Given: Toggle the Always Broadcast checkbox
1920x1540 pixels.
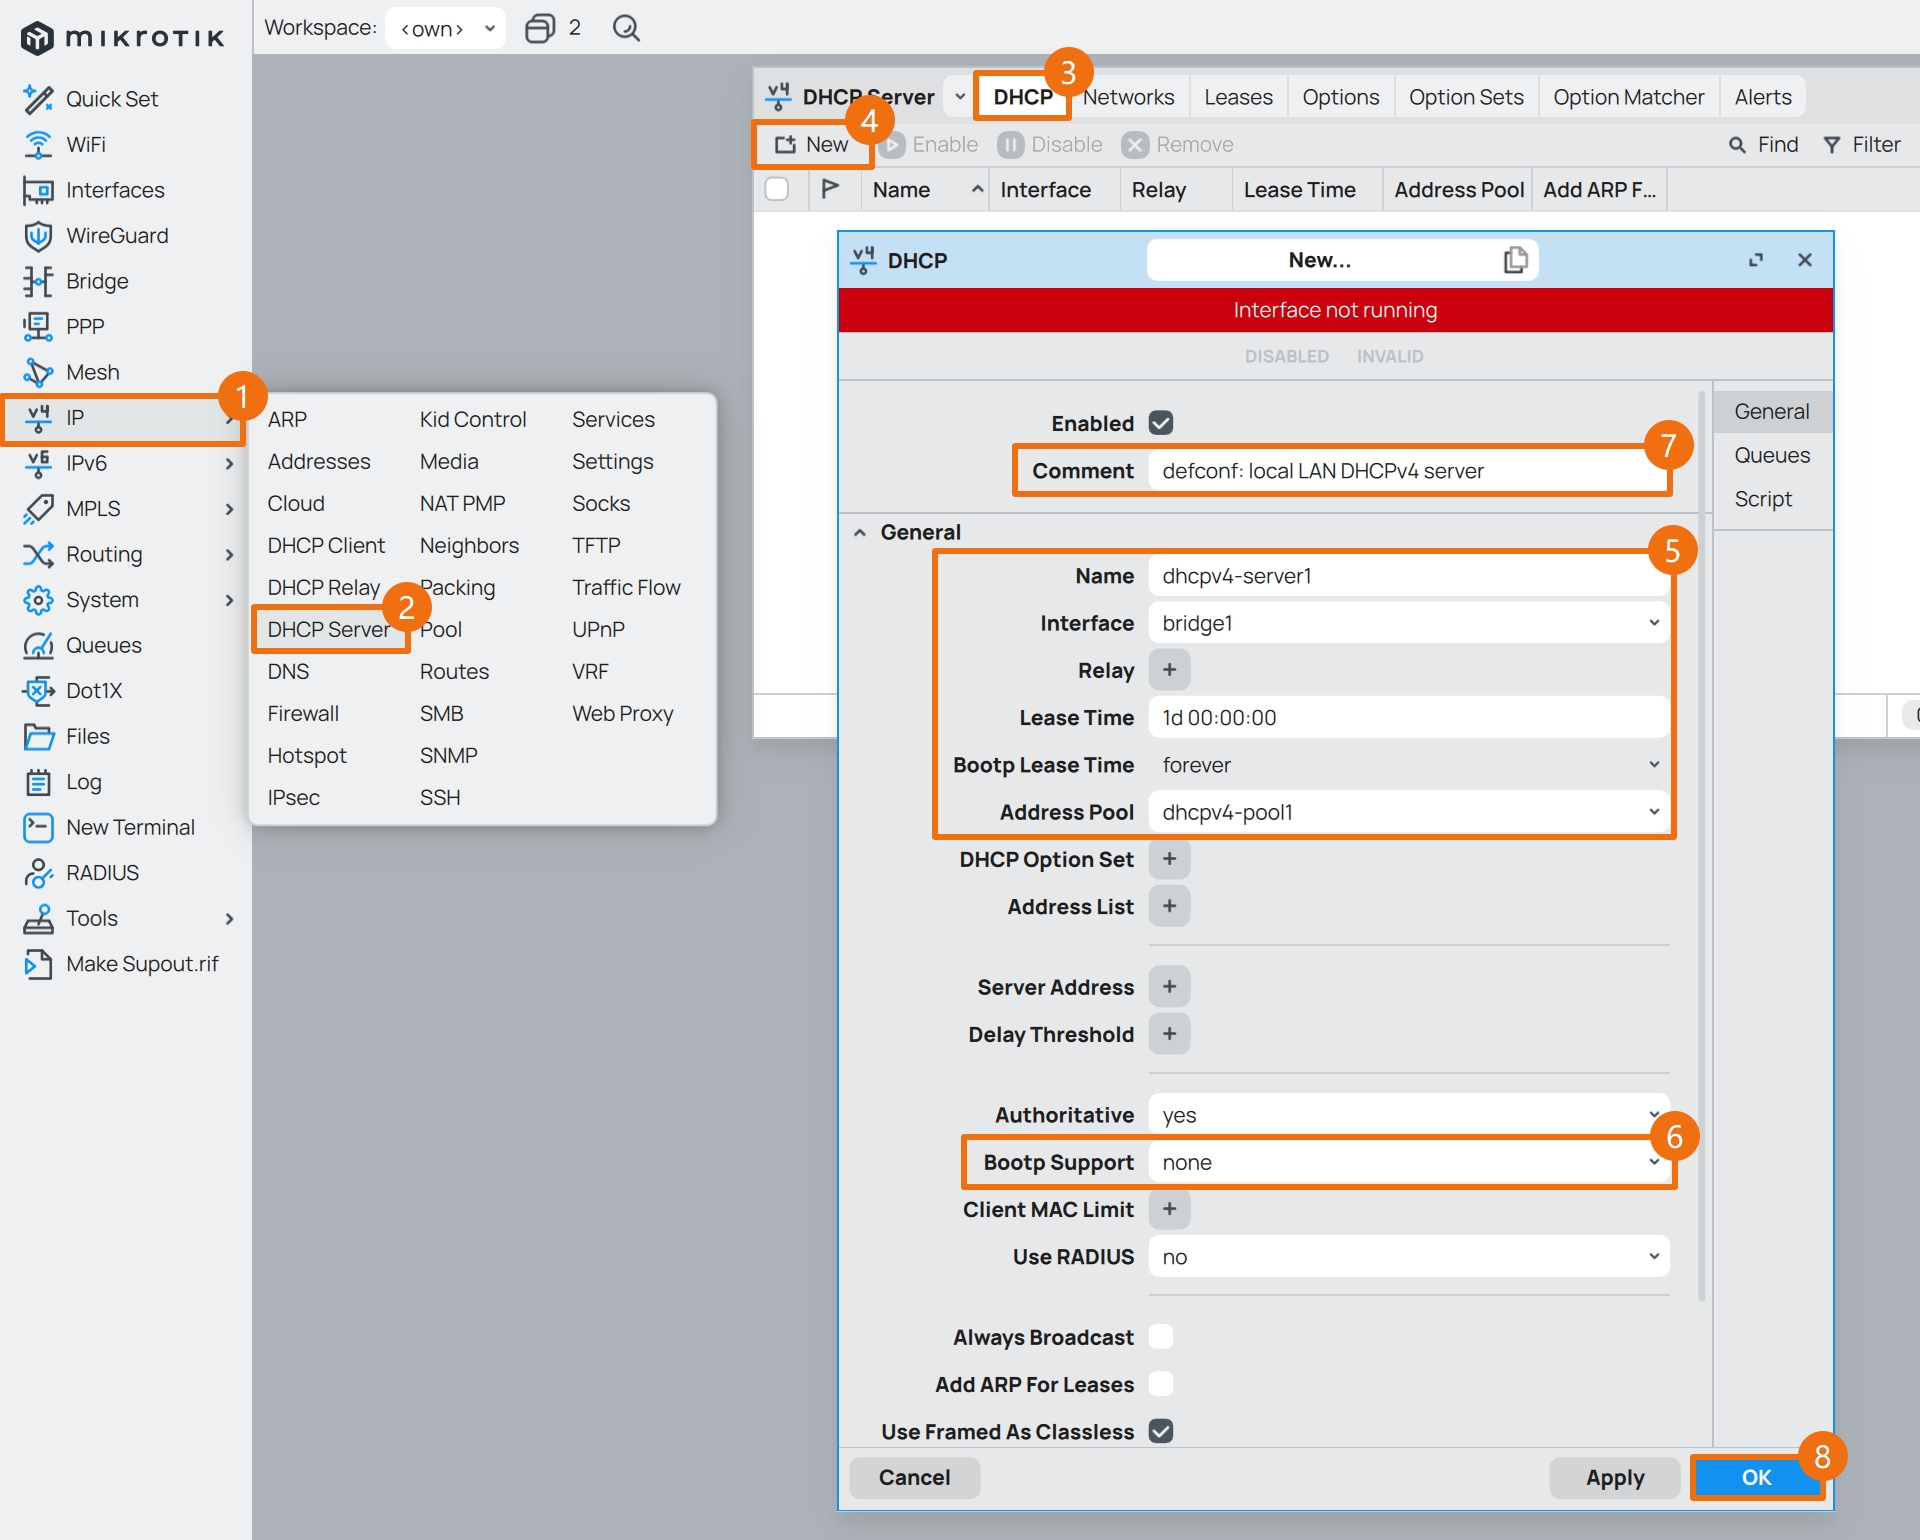Looking at the screenshot, I should coord(1161,1337).
